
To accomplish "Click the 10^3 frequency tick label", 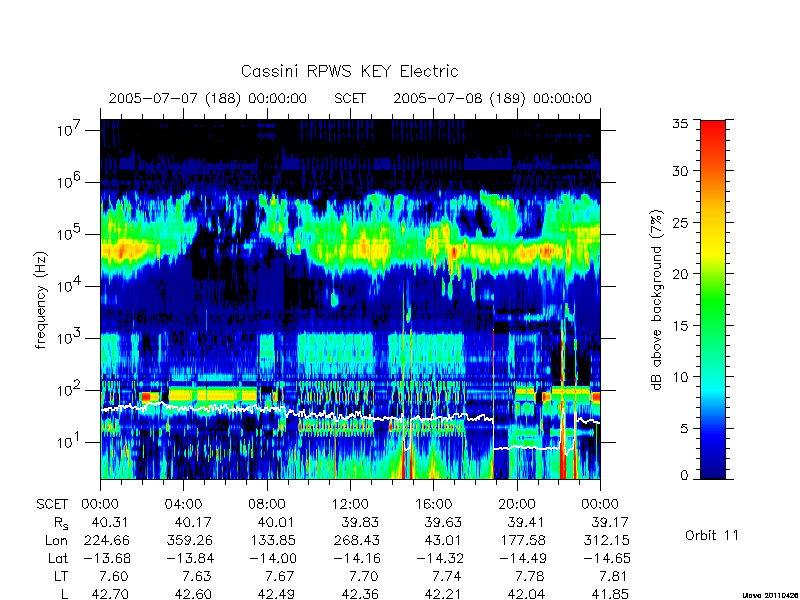I will [x=69, y=337].
